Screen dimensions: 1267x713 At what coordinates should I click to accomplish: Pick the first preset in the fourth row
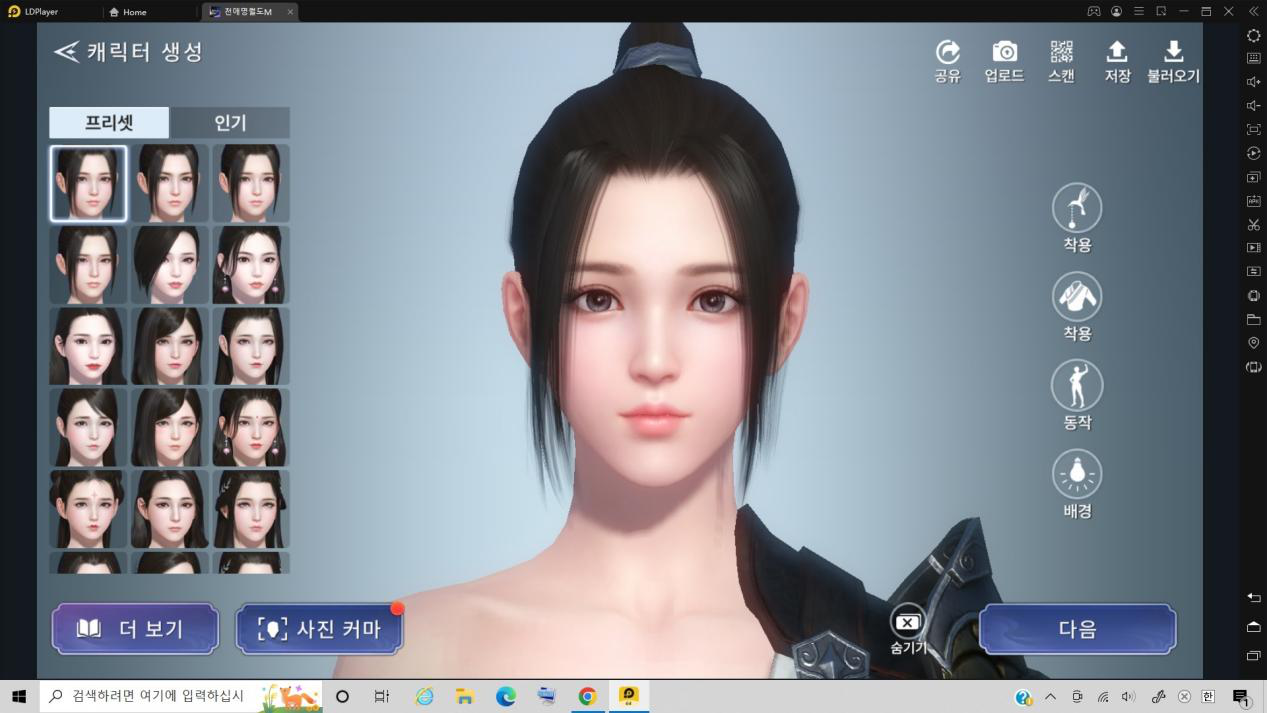[x=88, y=428]
